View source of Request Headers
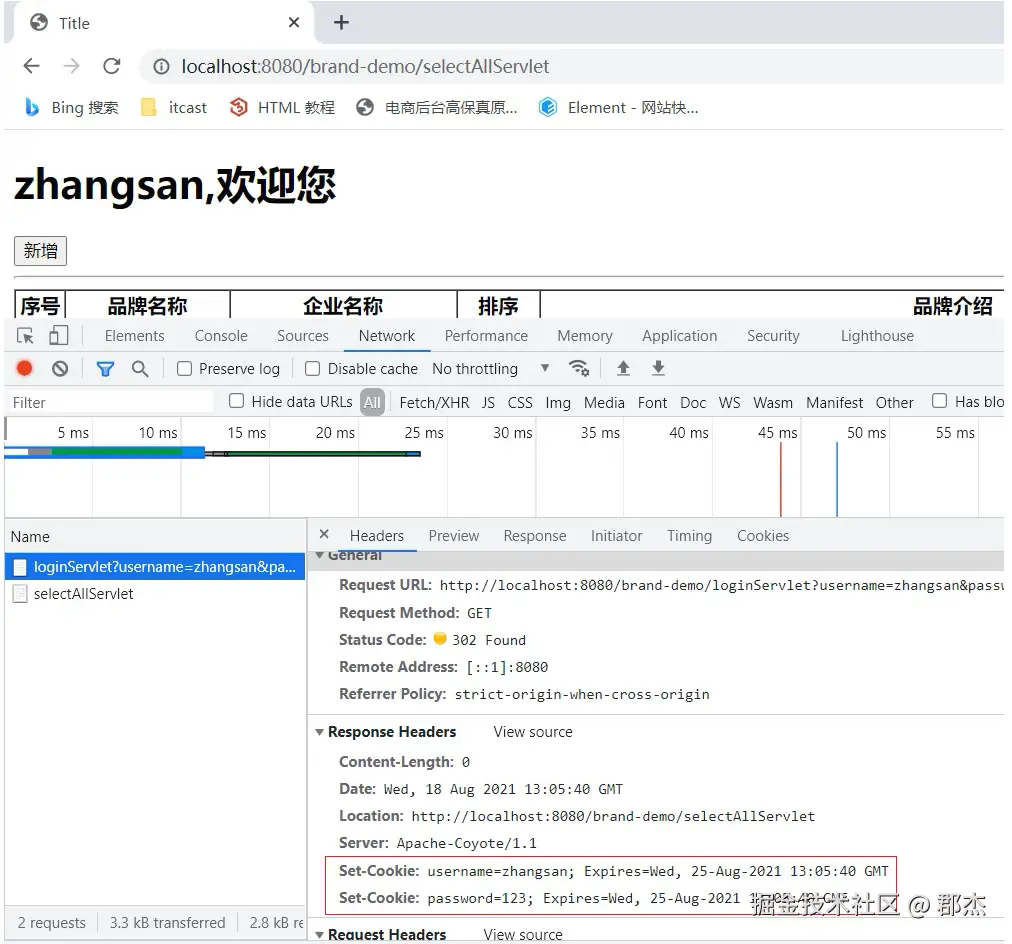Image resolution: width=1012 pixels, height=944 pixels. (523, 934)
